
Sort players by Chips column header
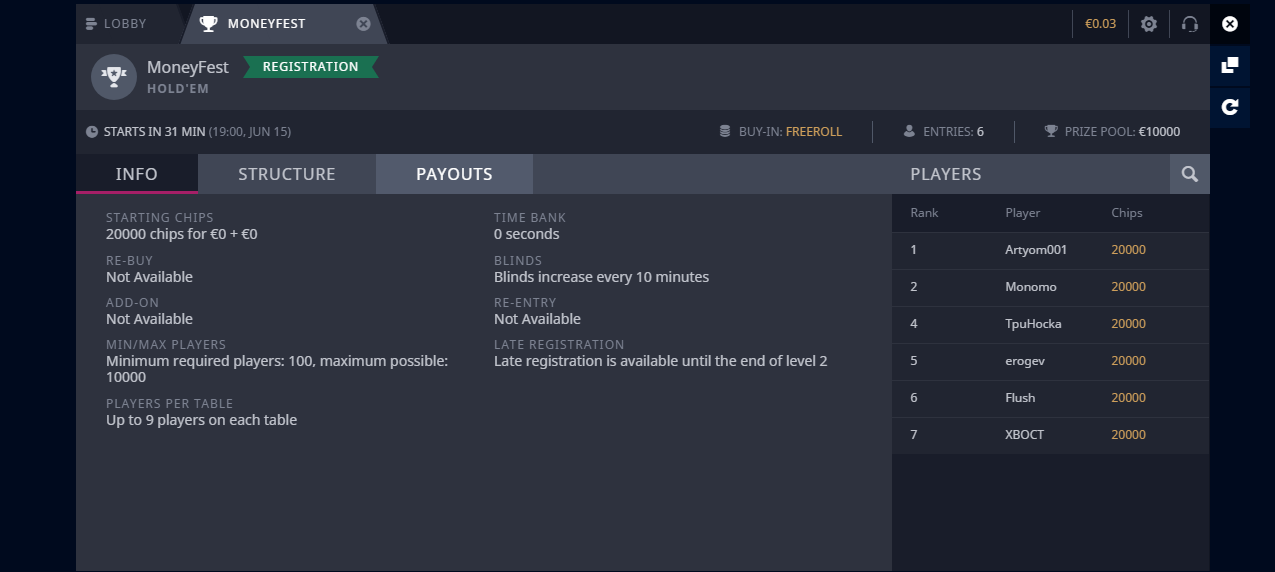[x=1126, y=213]
